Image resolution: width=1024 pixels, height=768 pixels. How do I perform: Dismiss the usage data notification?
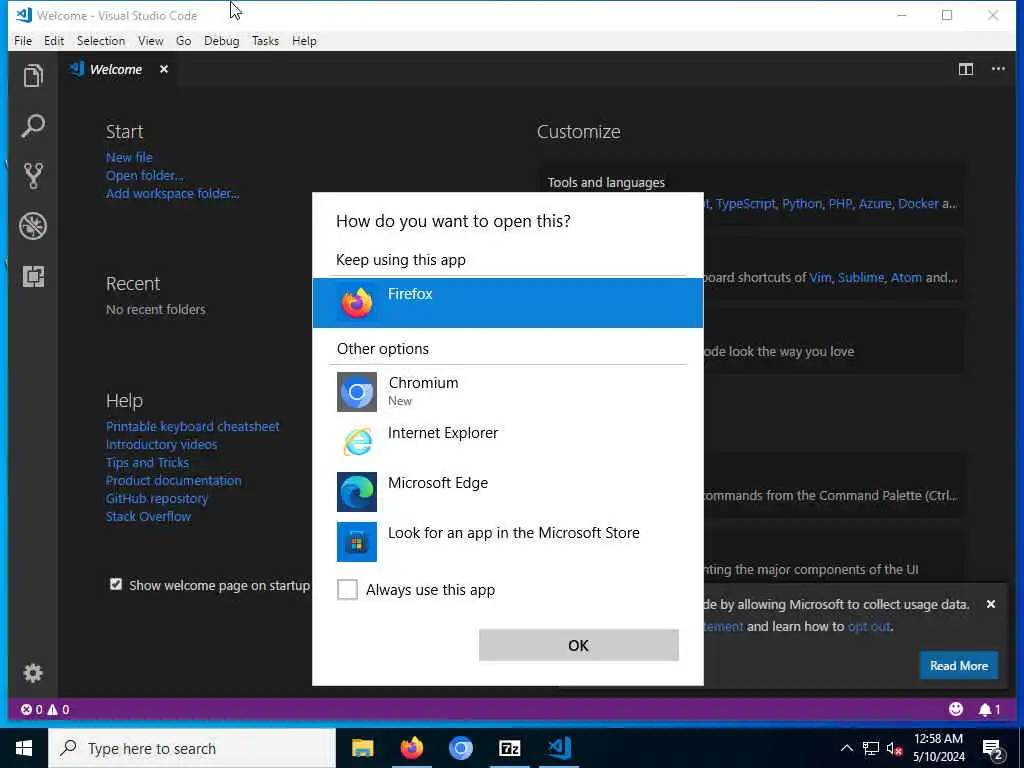pyautogui.click(x=991, y=604)
